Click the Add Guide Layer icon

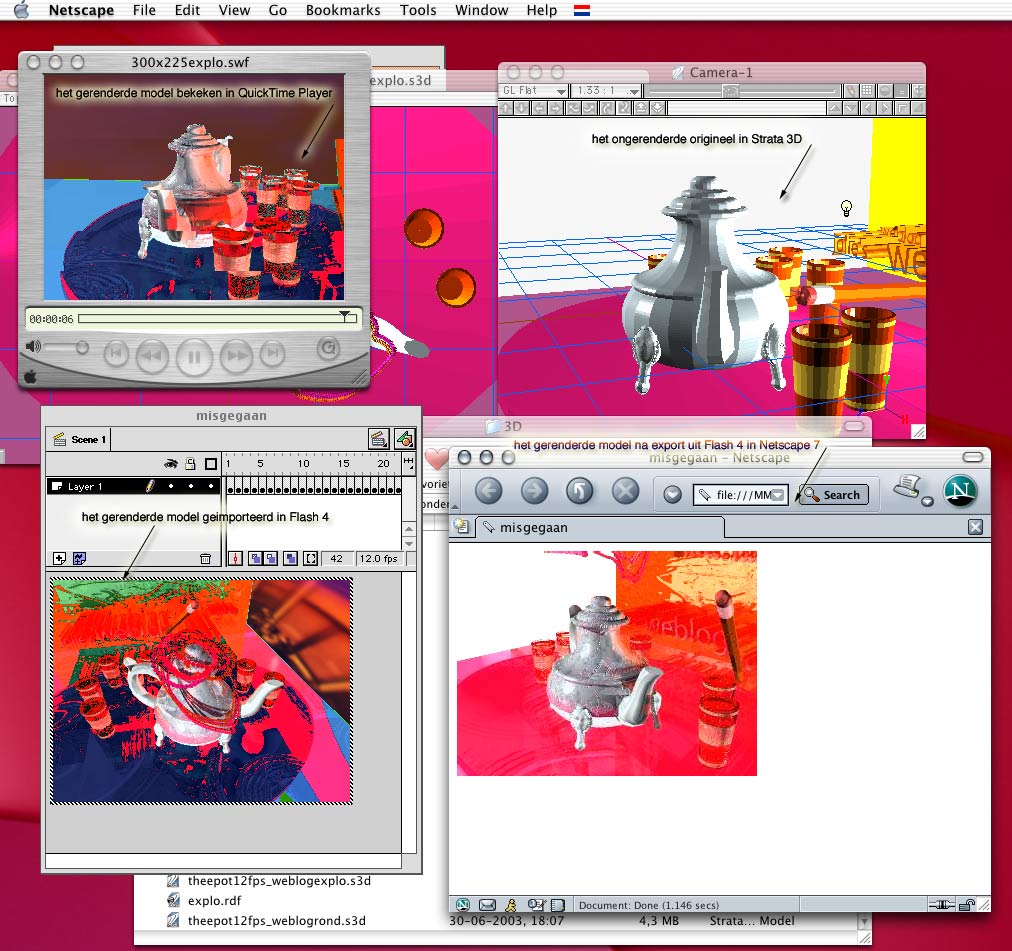[x=79, y=558]
